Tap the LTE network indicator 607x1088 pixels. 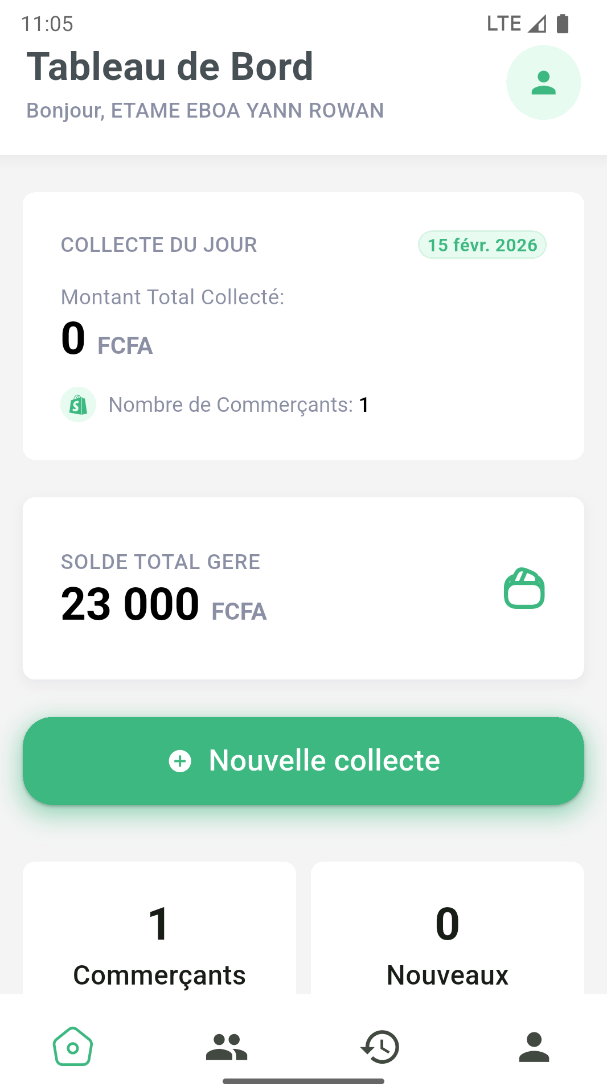tap(502, 22)
